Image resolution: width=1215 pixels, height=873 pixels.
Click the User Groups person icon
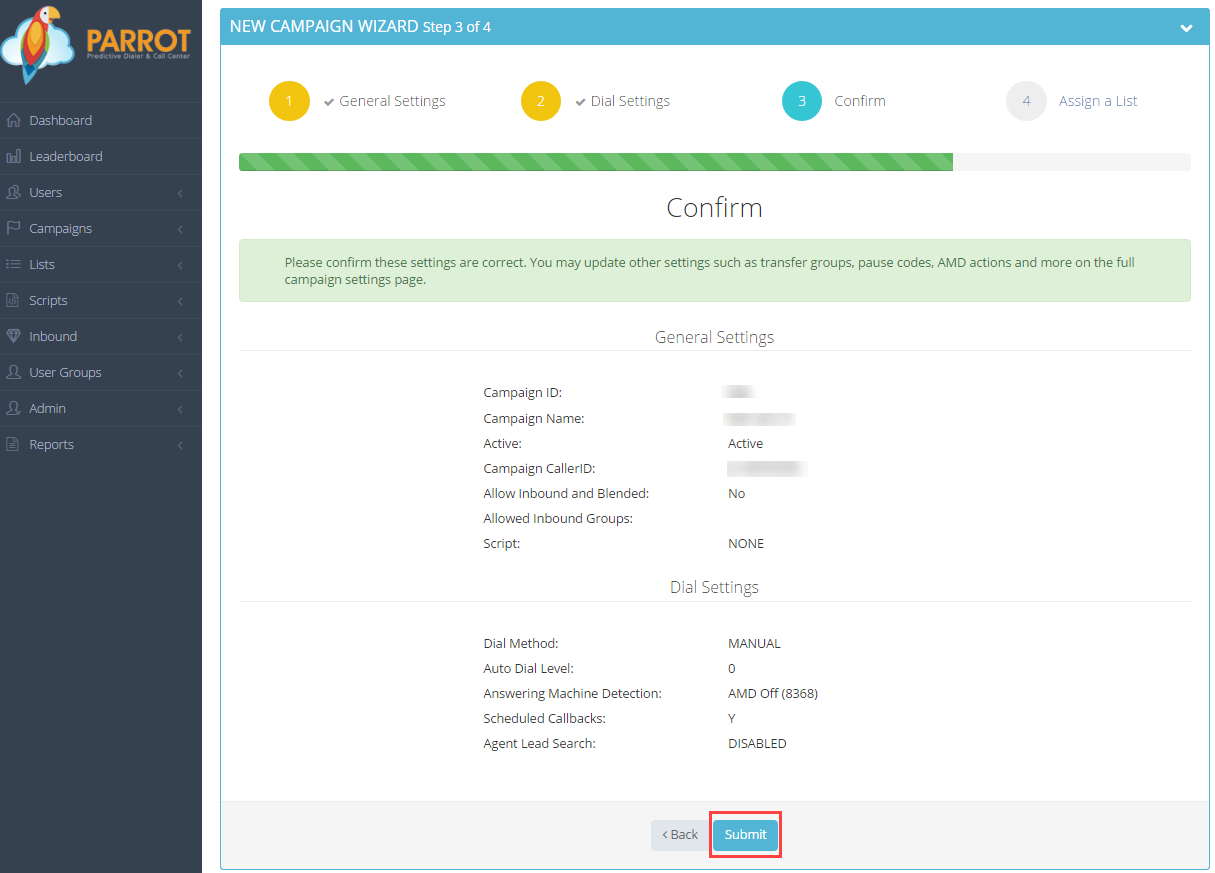14,372
